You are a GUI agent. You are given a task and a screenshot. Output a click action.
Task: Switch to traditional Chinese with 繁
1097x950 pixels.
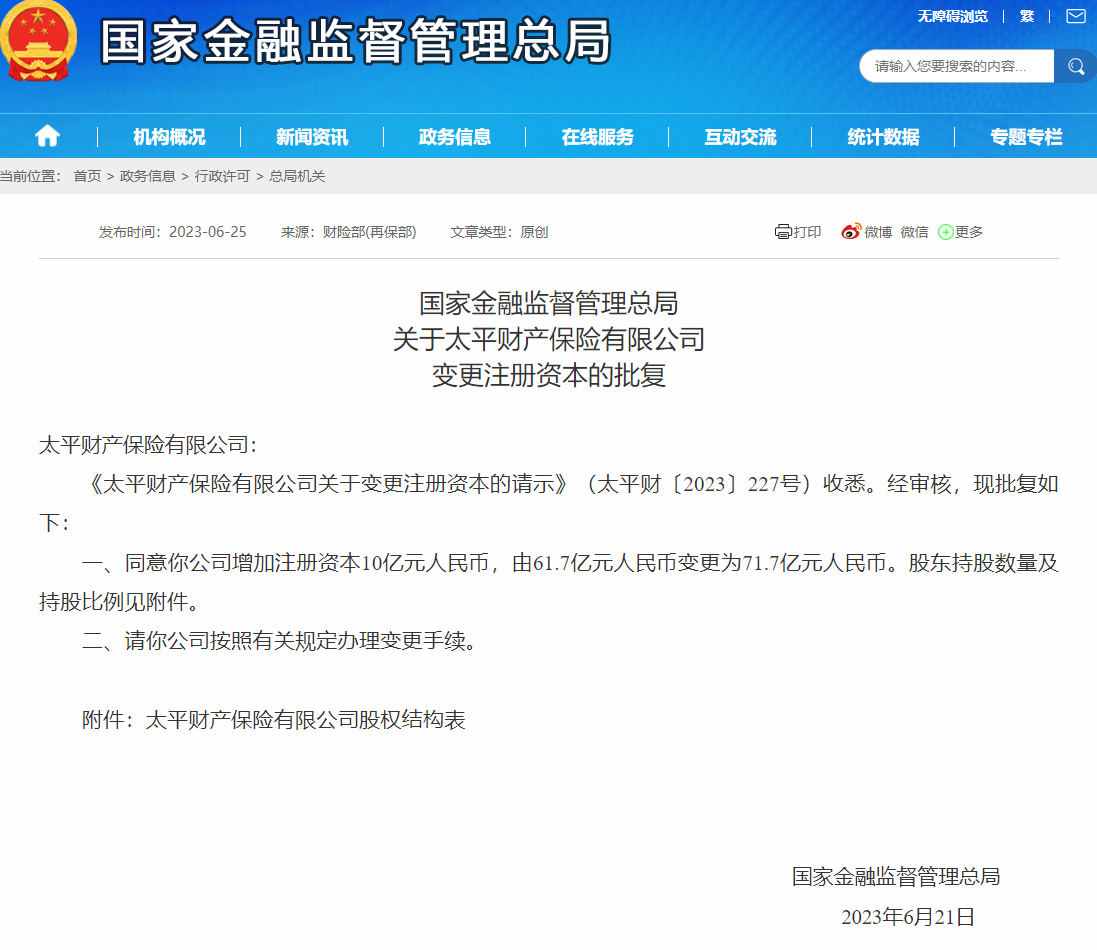pyautogui.click(x=1027, y=16)
